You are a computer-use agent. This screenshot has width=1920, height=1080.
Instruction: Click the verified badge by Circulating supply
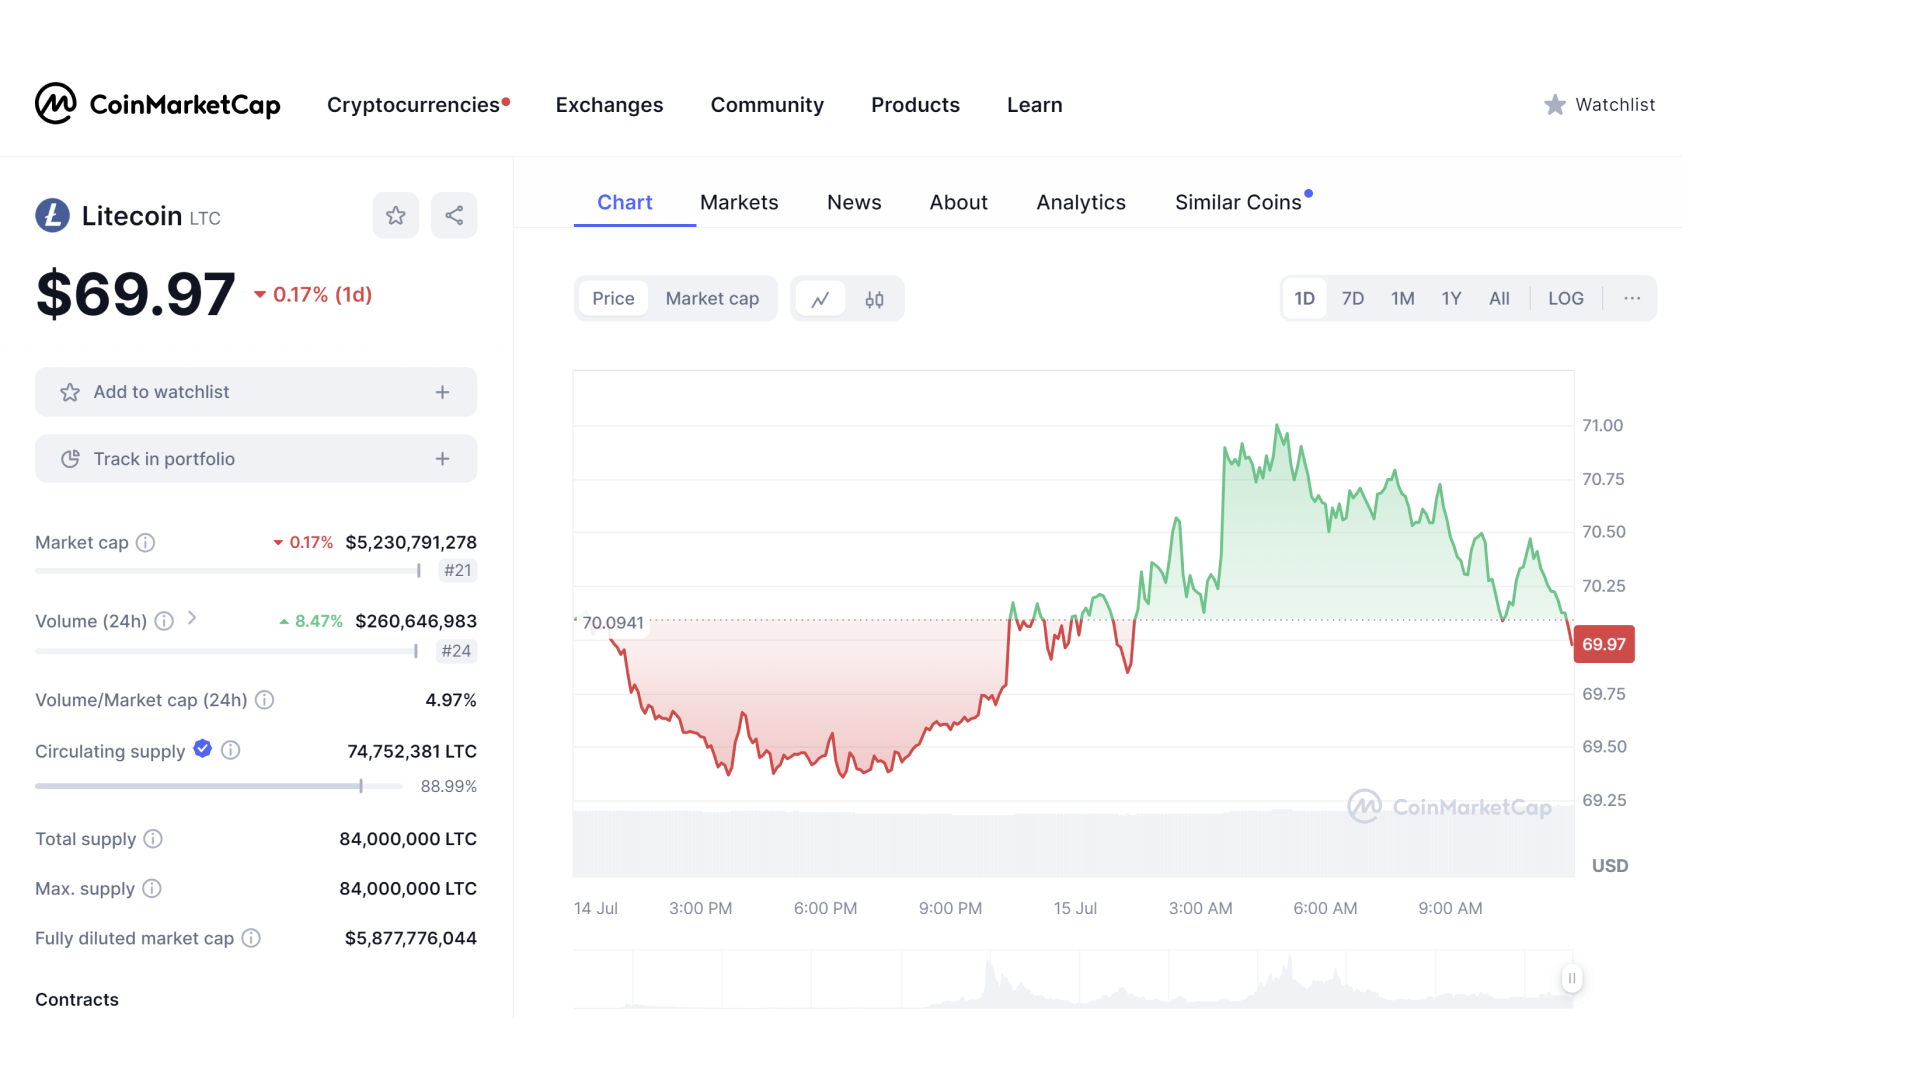pyautogui.click(x=202, y=749)
